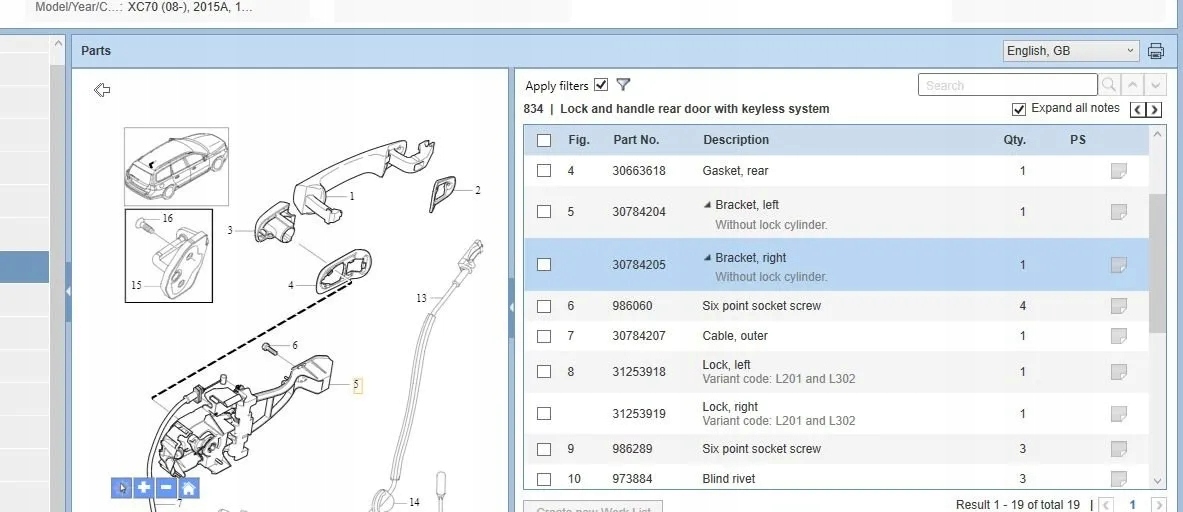Go to previous section arrow
The image size is (1183, 512).
1137,110
